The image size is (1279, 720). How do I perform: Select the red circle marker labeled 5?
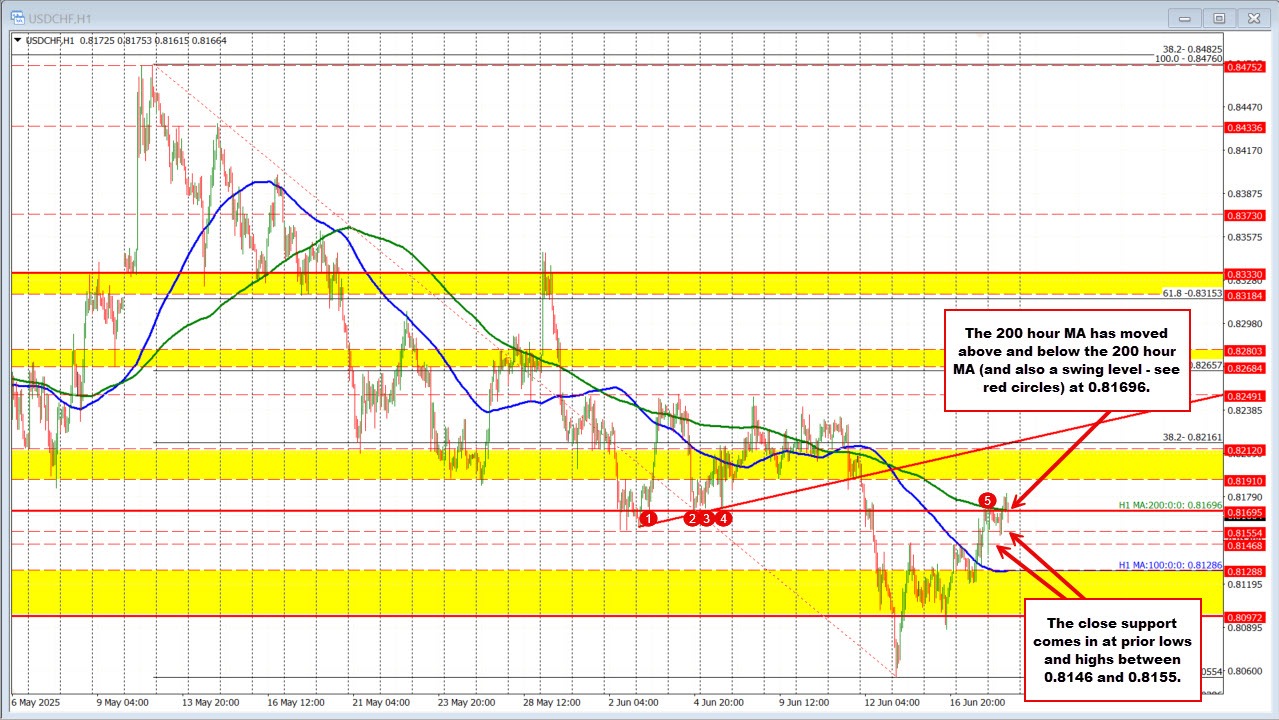point(988,500)
